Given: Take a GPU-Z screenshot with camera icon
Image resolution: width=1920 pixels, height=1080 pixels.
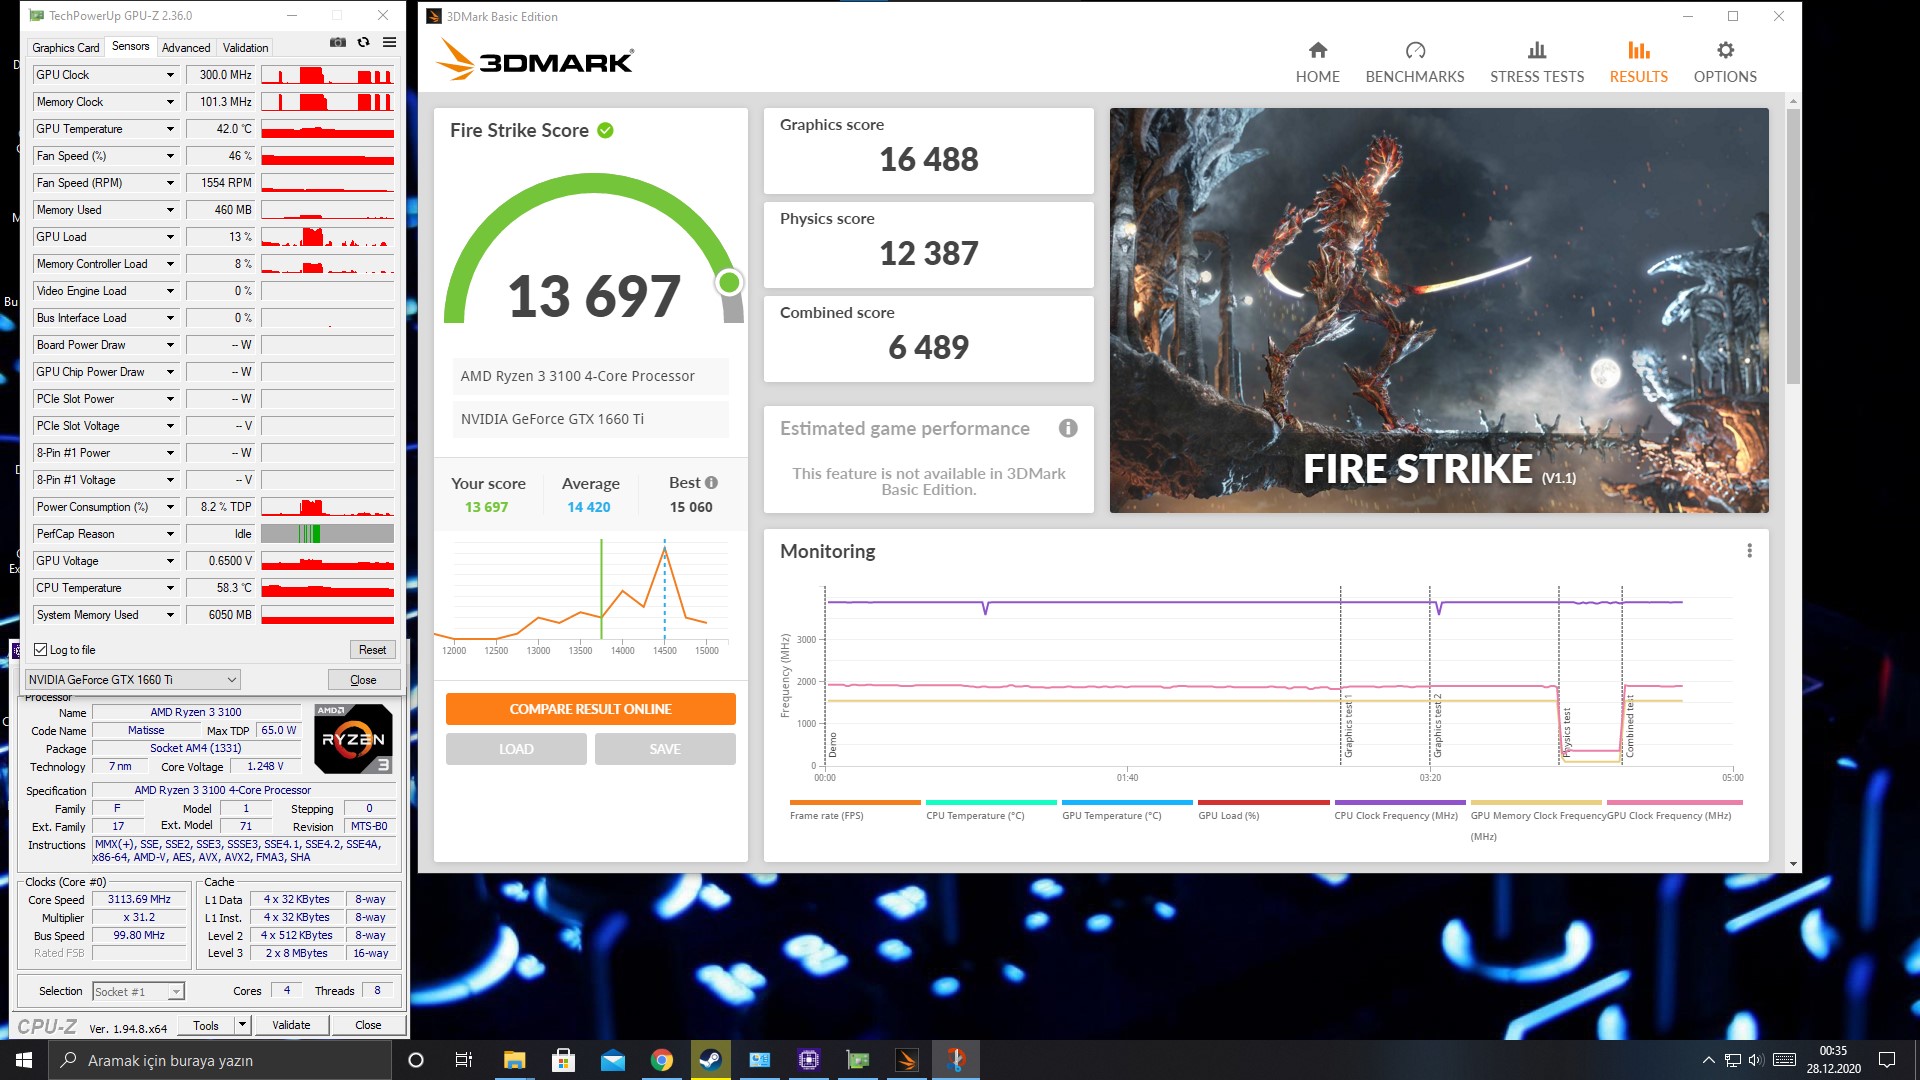Looking at the screenshot, I should pos(338,42).
